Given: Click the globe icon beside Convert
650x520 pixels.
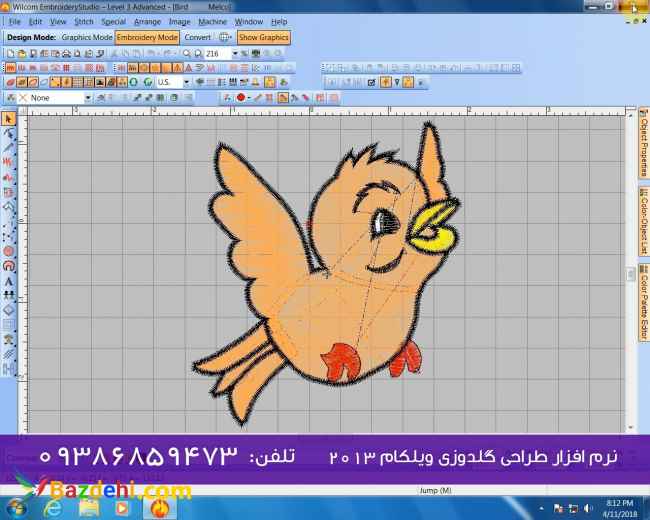Looking at the screenshot, I should (x=225, y=38).
